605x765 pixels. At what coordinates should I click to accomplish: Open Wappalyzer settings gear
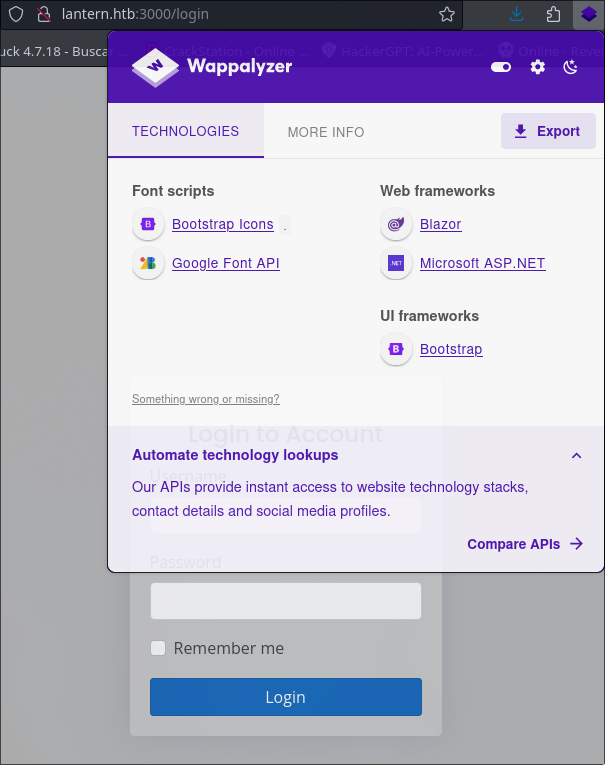click(x=537, y=67)
